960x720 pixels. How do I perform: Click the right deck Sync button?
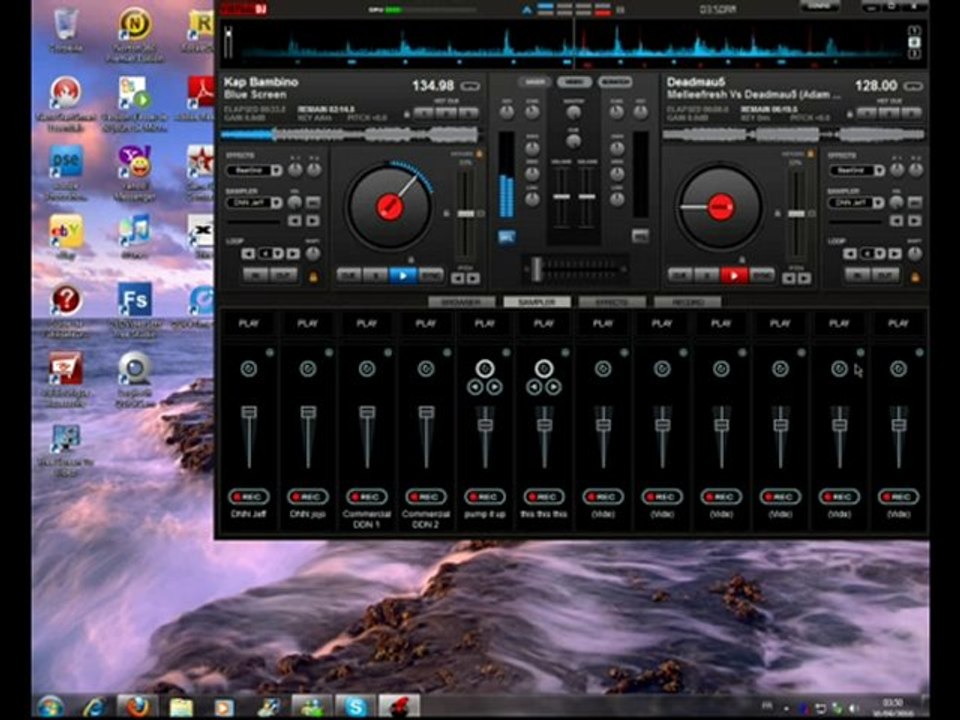762,276
